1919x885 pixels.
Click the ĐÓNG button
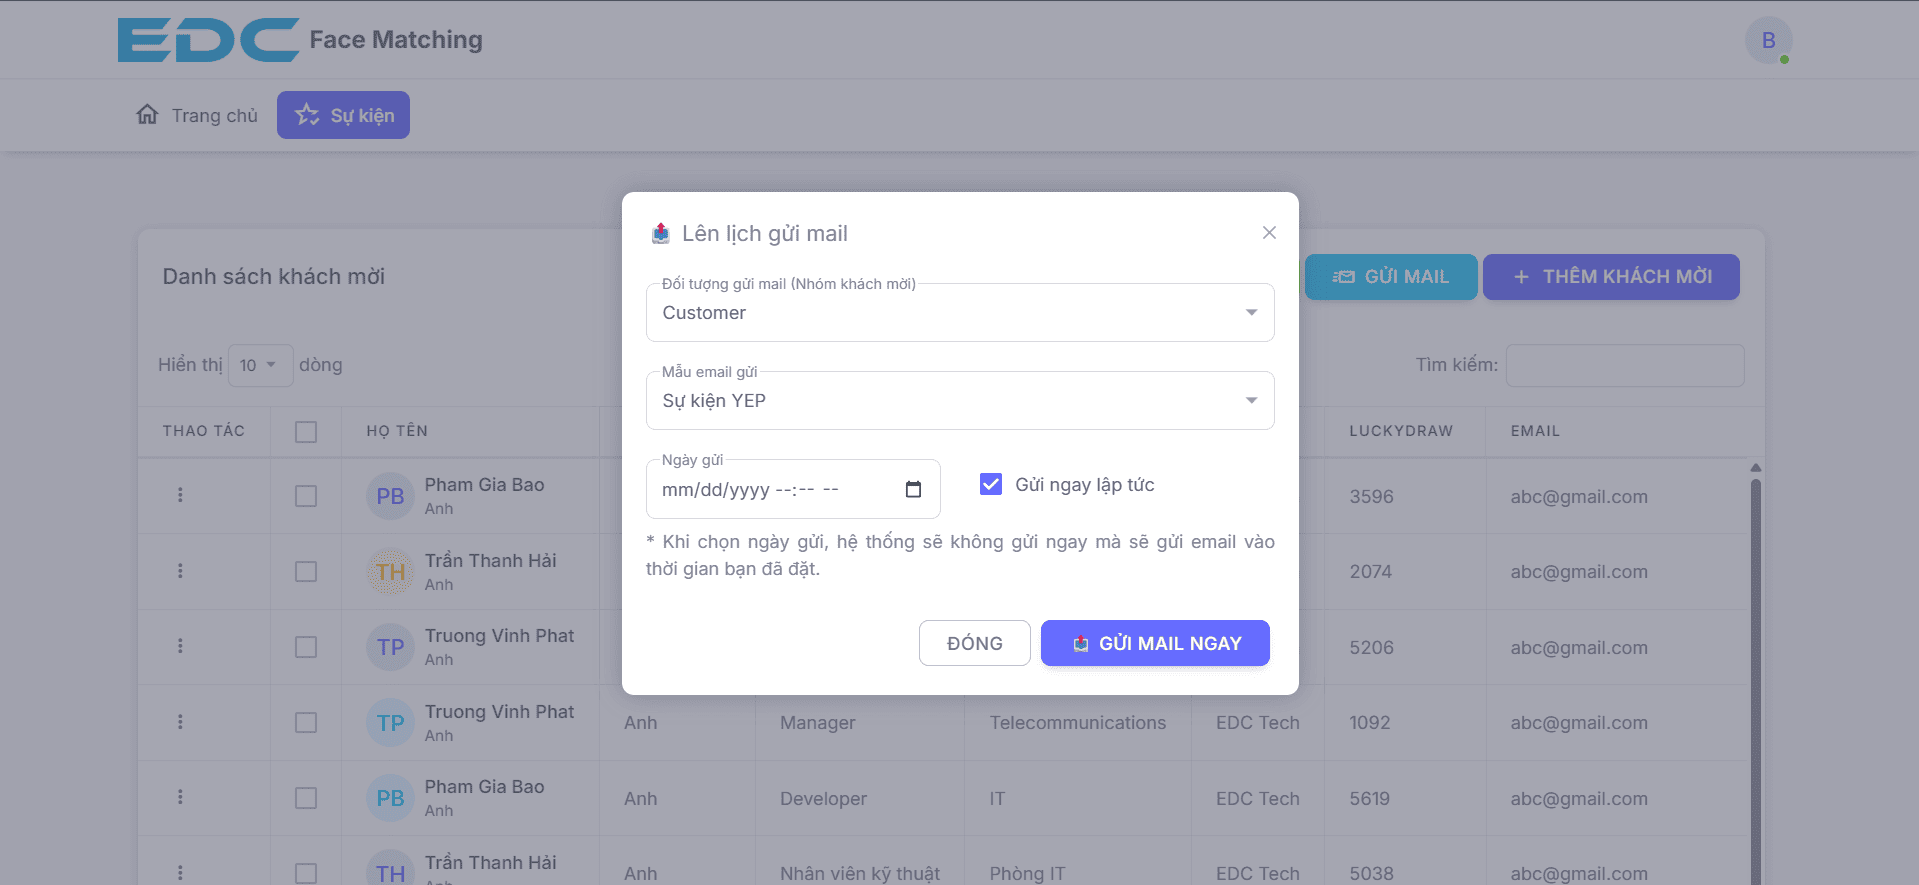[x=975, y=643]
